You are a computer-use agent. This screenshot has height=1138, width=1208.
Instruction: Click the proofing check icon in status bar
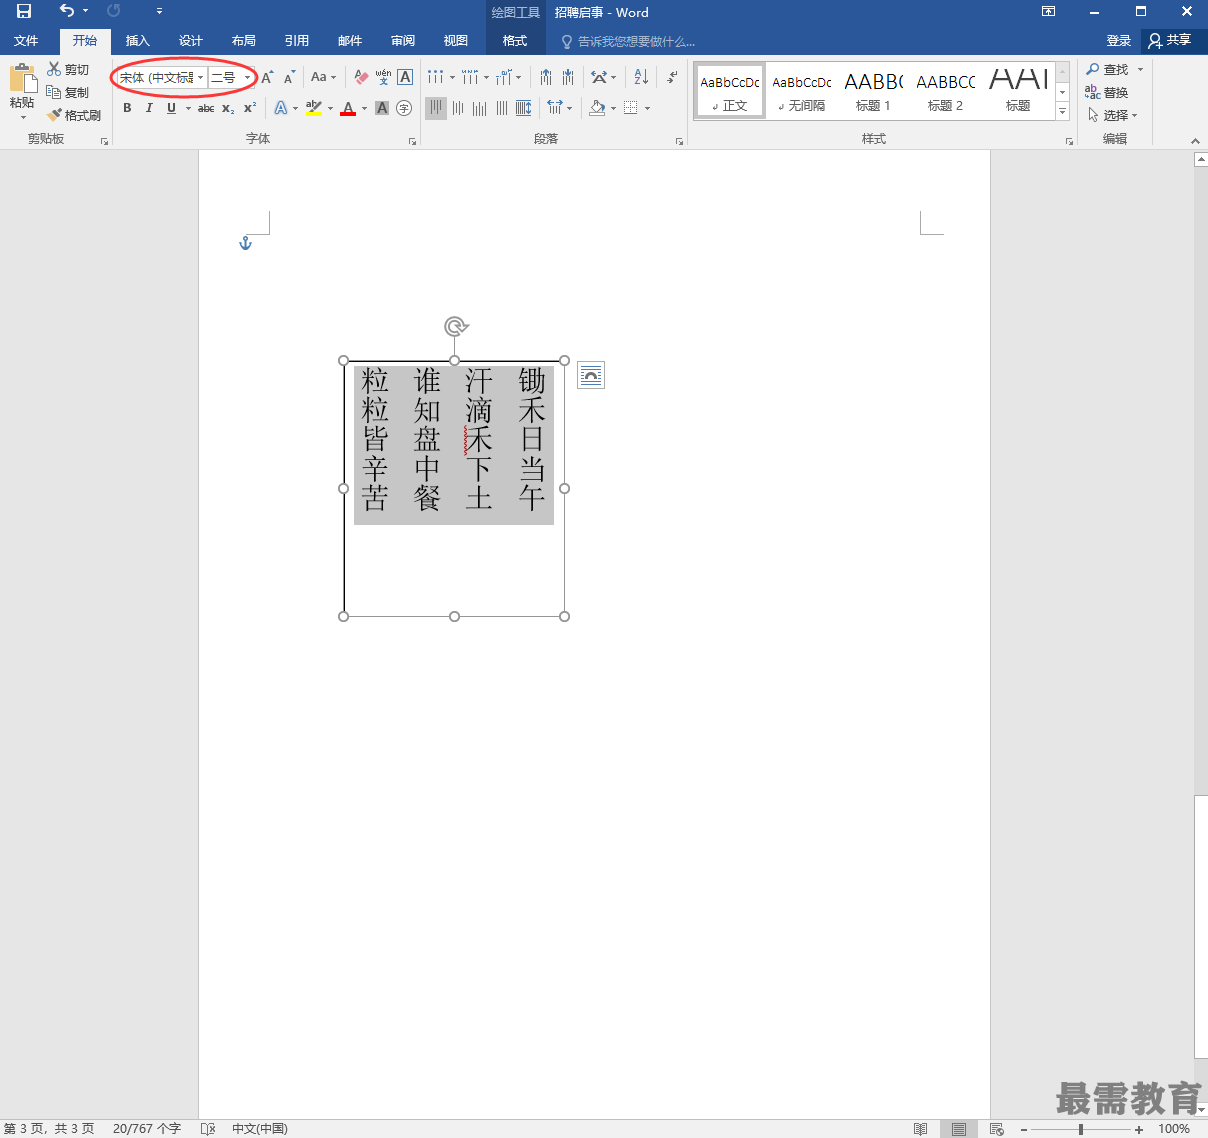coord(208,1129)
